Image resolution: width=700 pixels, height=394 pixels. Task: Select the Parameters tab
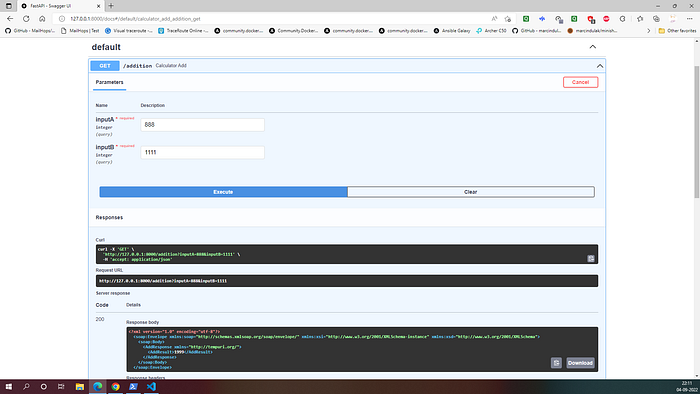[109, 83]
